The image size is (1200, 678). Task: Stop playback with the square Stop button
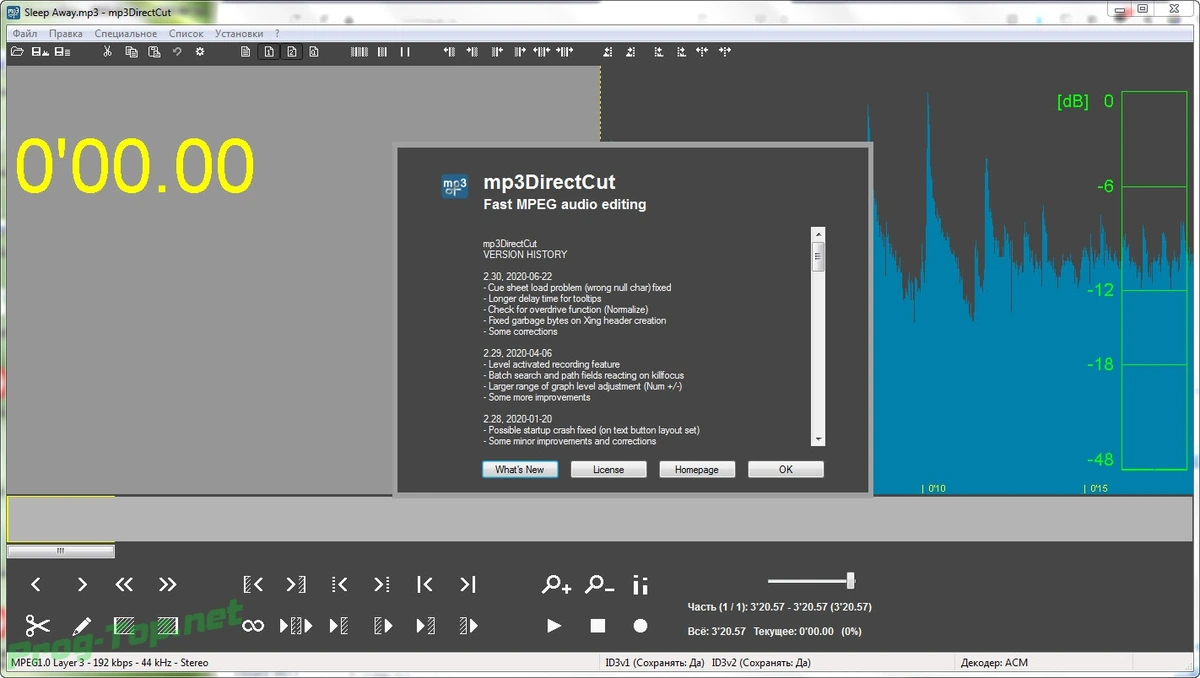point(598,626)
